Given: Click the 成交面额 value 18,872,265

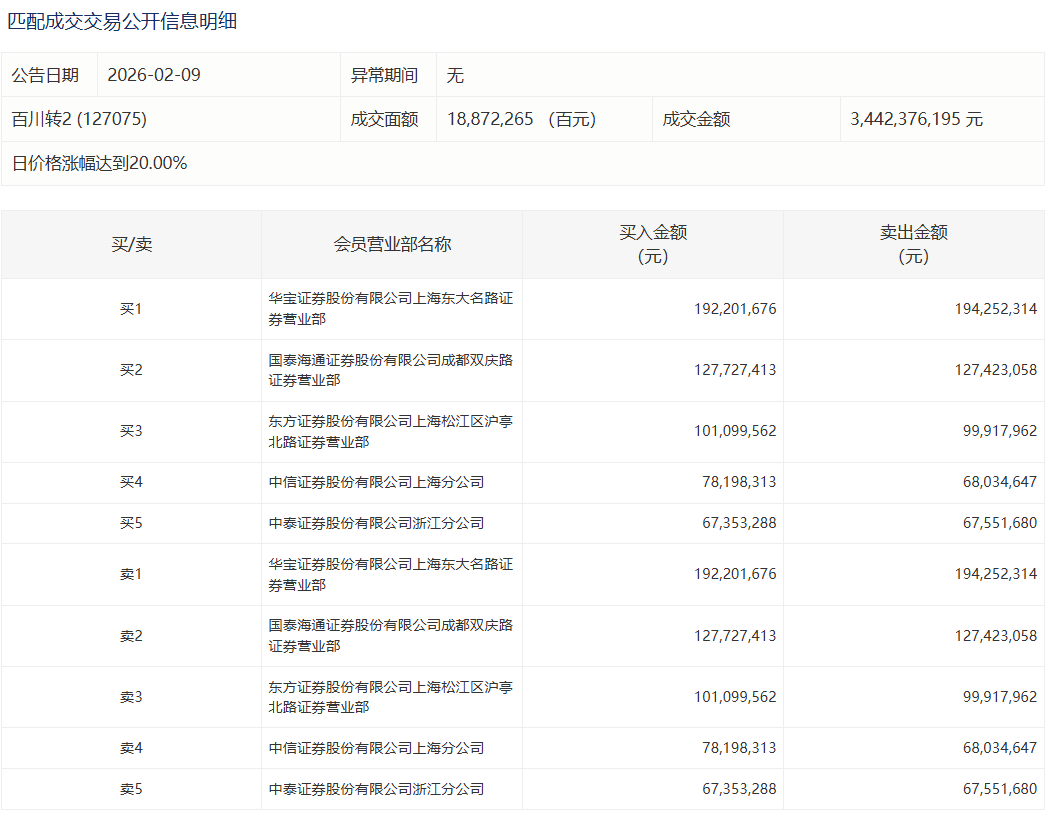Looking at the screenshot, I should click(491, 119).
